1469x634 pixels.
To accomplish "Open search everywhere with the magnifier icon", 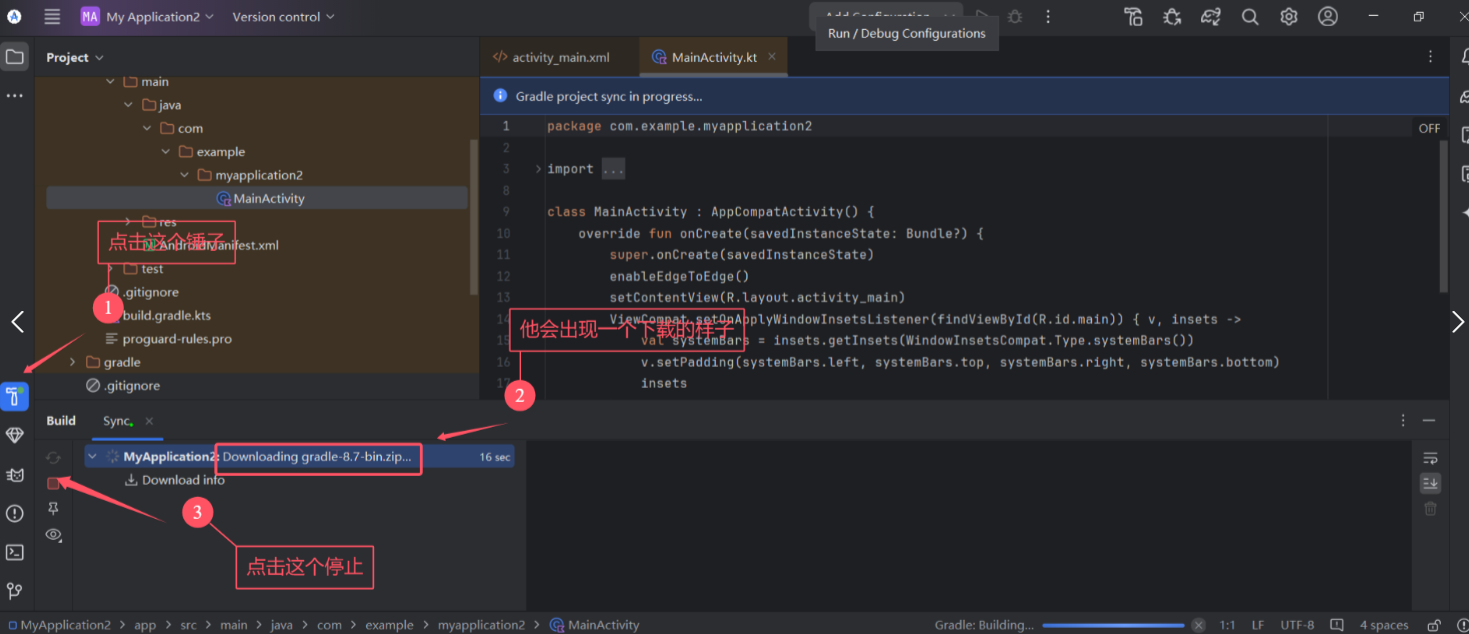I will [x=1250, y=17].
